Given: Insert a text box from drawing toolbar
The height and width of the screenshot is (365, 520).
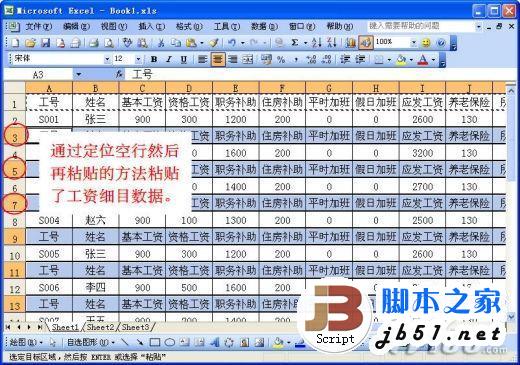Looking at the screenshot, I should click(x=185, y=342).
